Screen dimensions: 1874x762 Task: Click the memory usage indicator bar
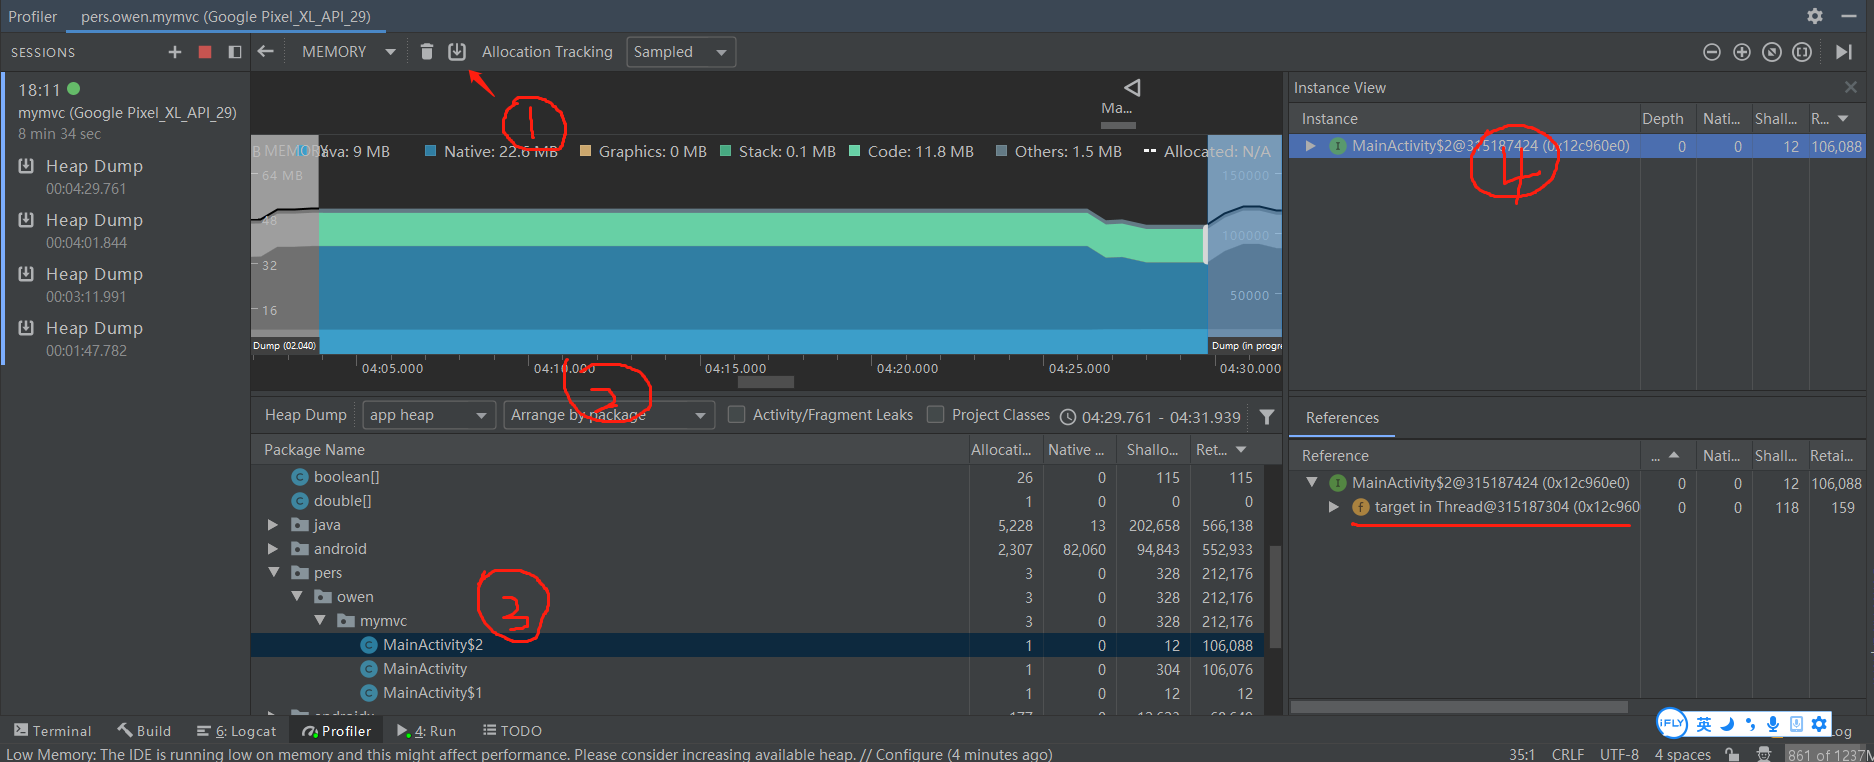click(1828, 754)
